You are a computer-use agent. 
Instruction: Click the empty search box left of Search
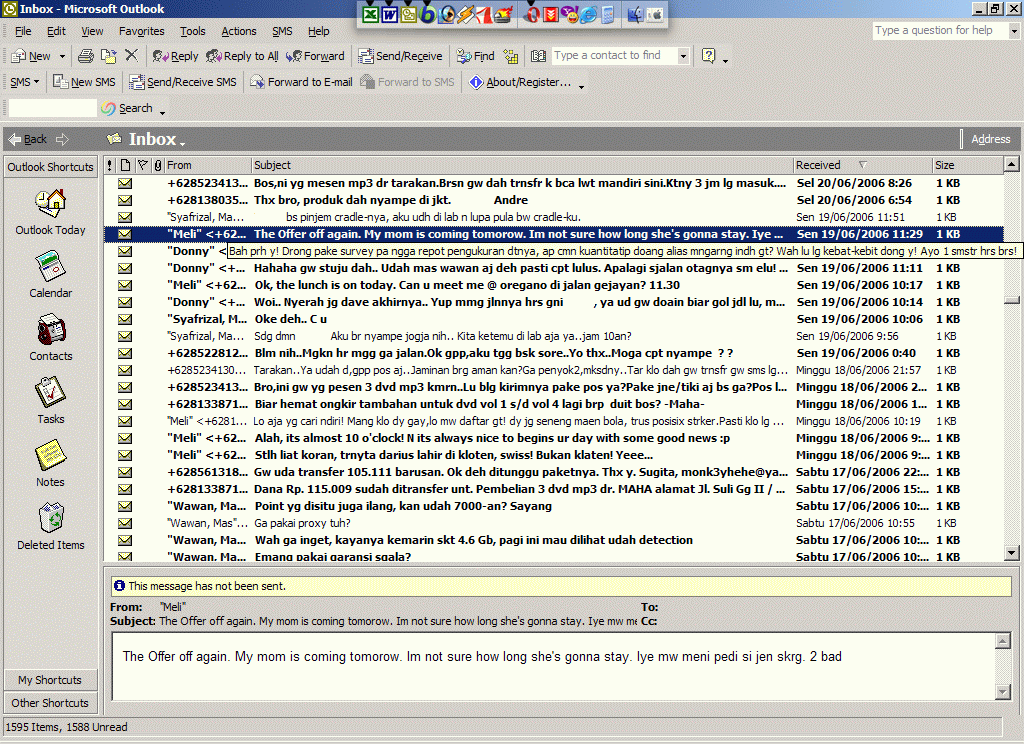52,108
